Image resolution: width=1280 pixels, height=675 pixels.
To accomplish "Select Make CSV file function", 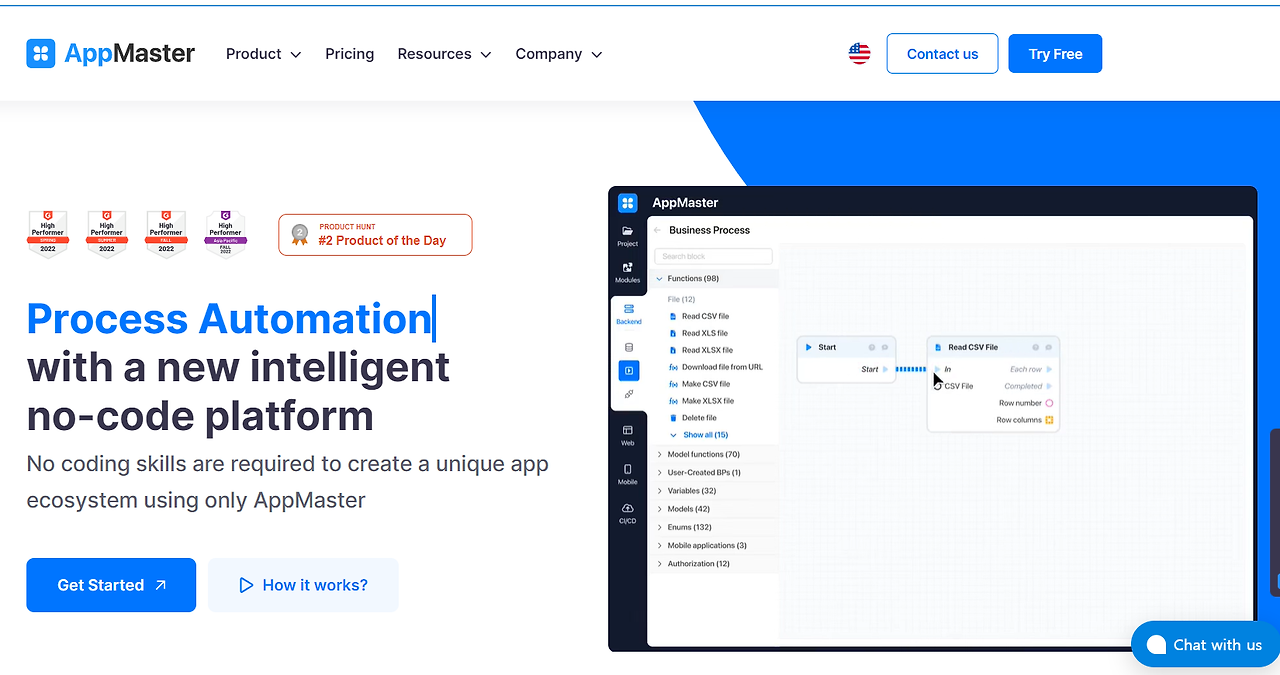I will pos(700,384).
